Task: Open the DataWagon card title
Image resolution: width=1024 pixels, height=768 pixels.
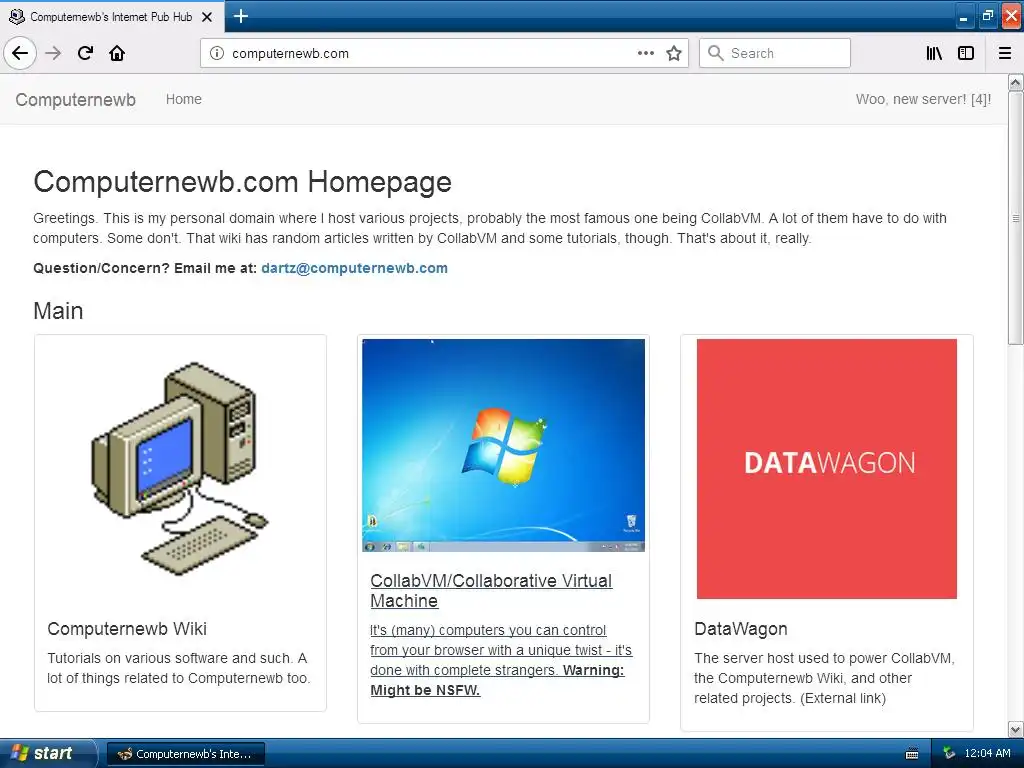Action: pyautogui.click(x=741, y=629)
